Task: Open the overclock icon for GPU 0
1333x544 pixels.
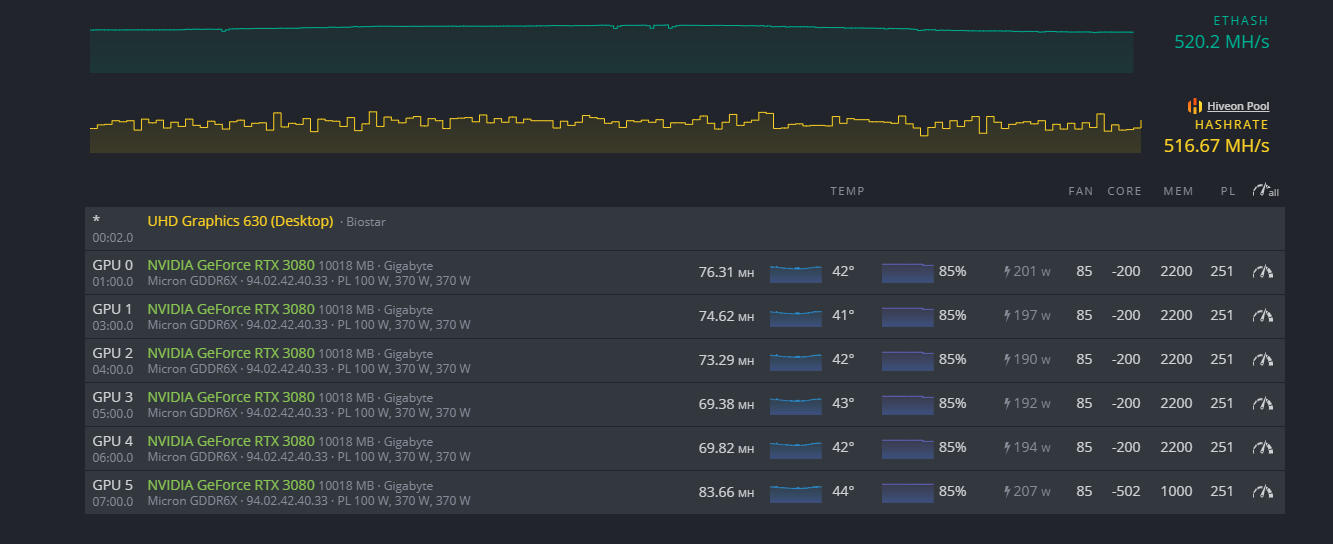Action: 1264,272
